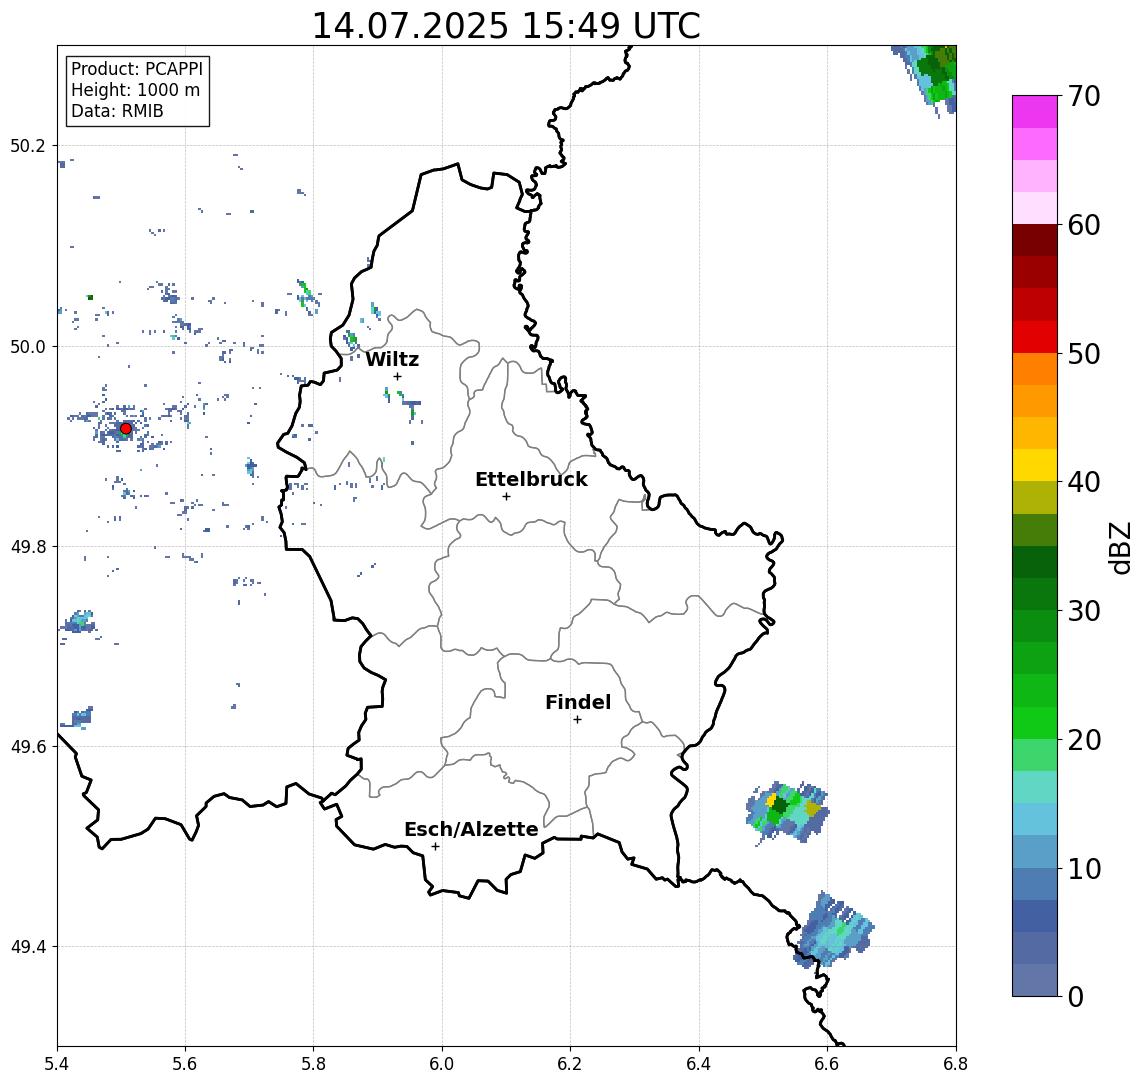Click the cross marker under Ettelbruck
This screenshot has width=1145, height=1084.
[506, 497]
